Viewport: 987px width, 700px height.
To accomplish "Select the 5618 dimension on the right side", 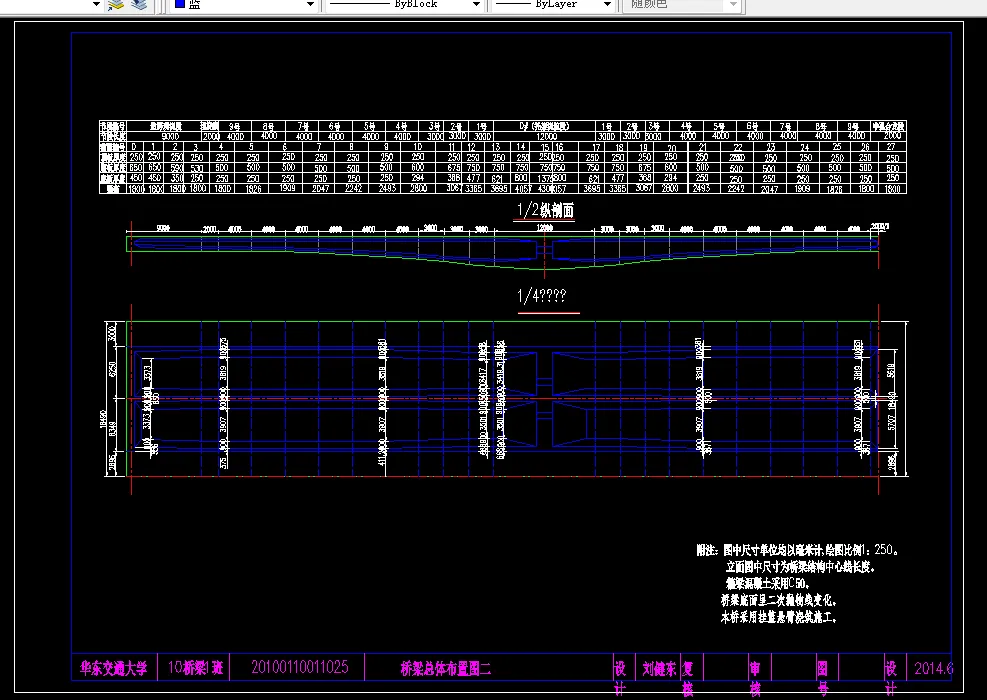I will pyautogui.click(x=891, y=371).
